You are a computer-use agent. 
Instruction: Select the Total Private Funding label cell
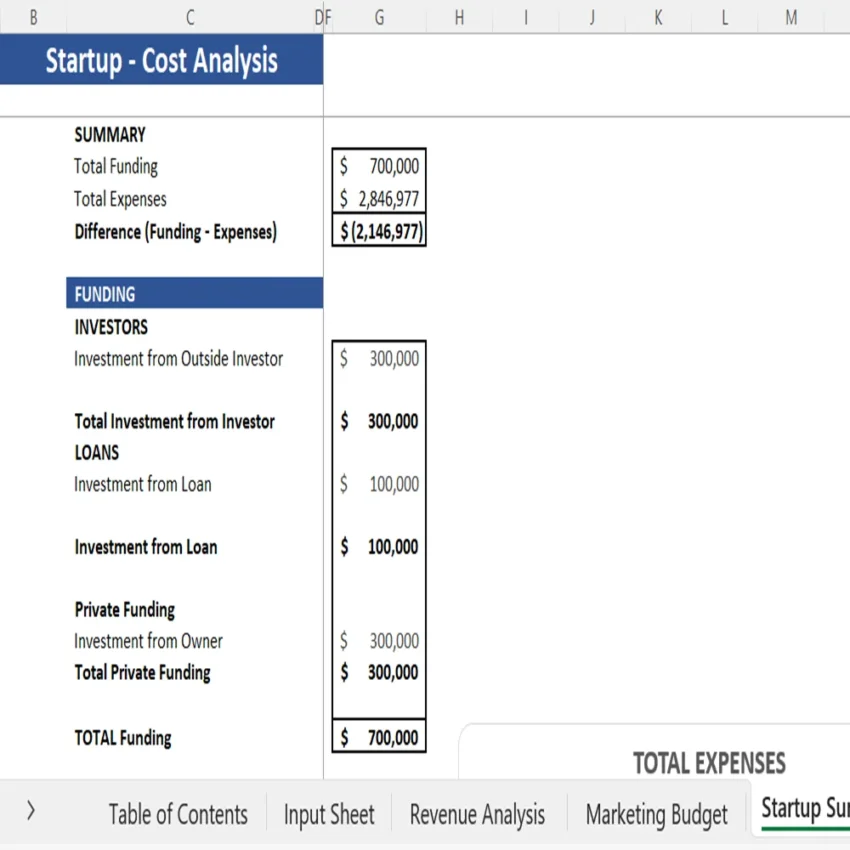coord(141,672)
